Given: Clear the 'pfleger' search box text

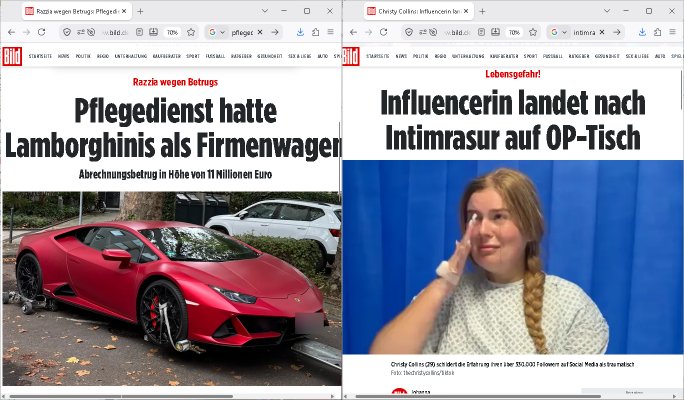Looking at the screenshot, I should click(x=260, y=32).
